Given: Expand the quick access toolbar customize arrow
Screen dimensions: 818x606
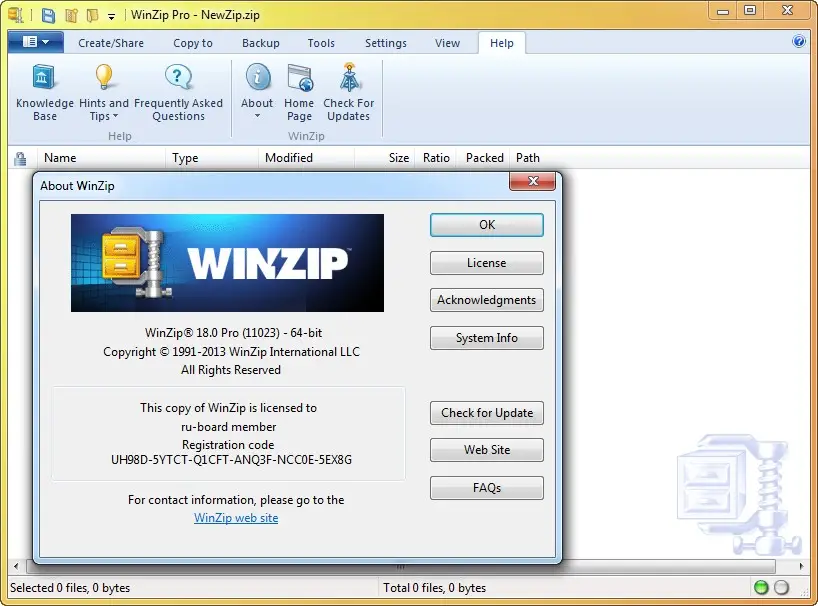Looking at the screenshot, I should click(111, 17).
